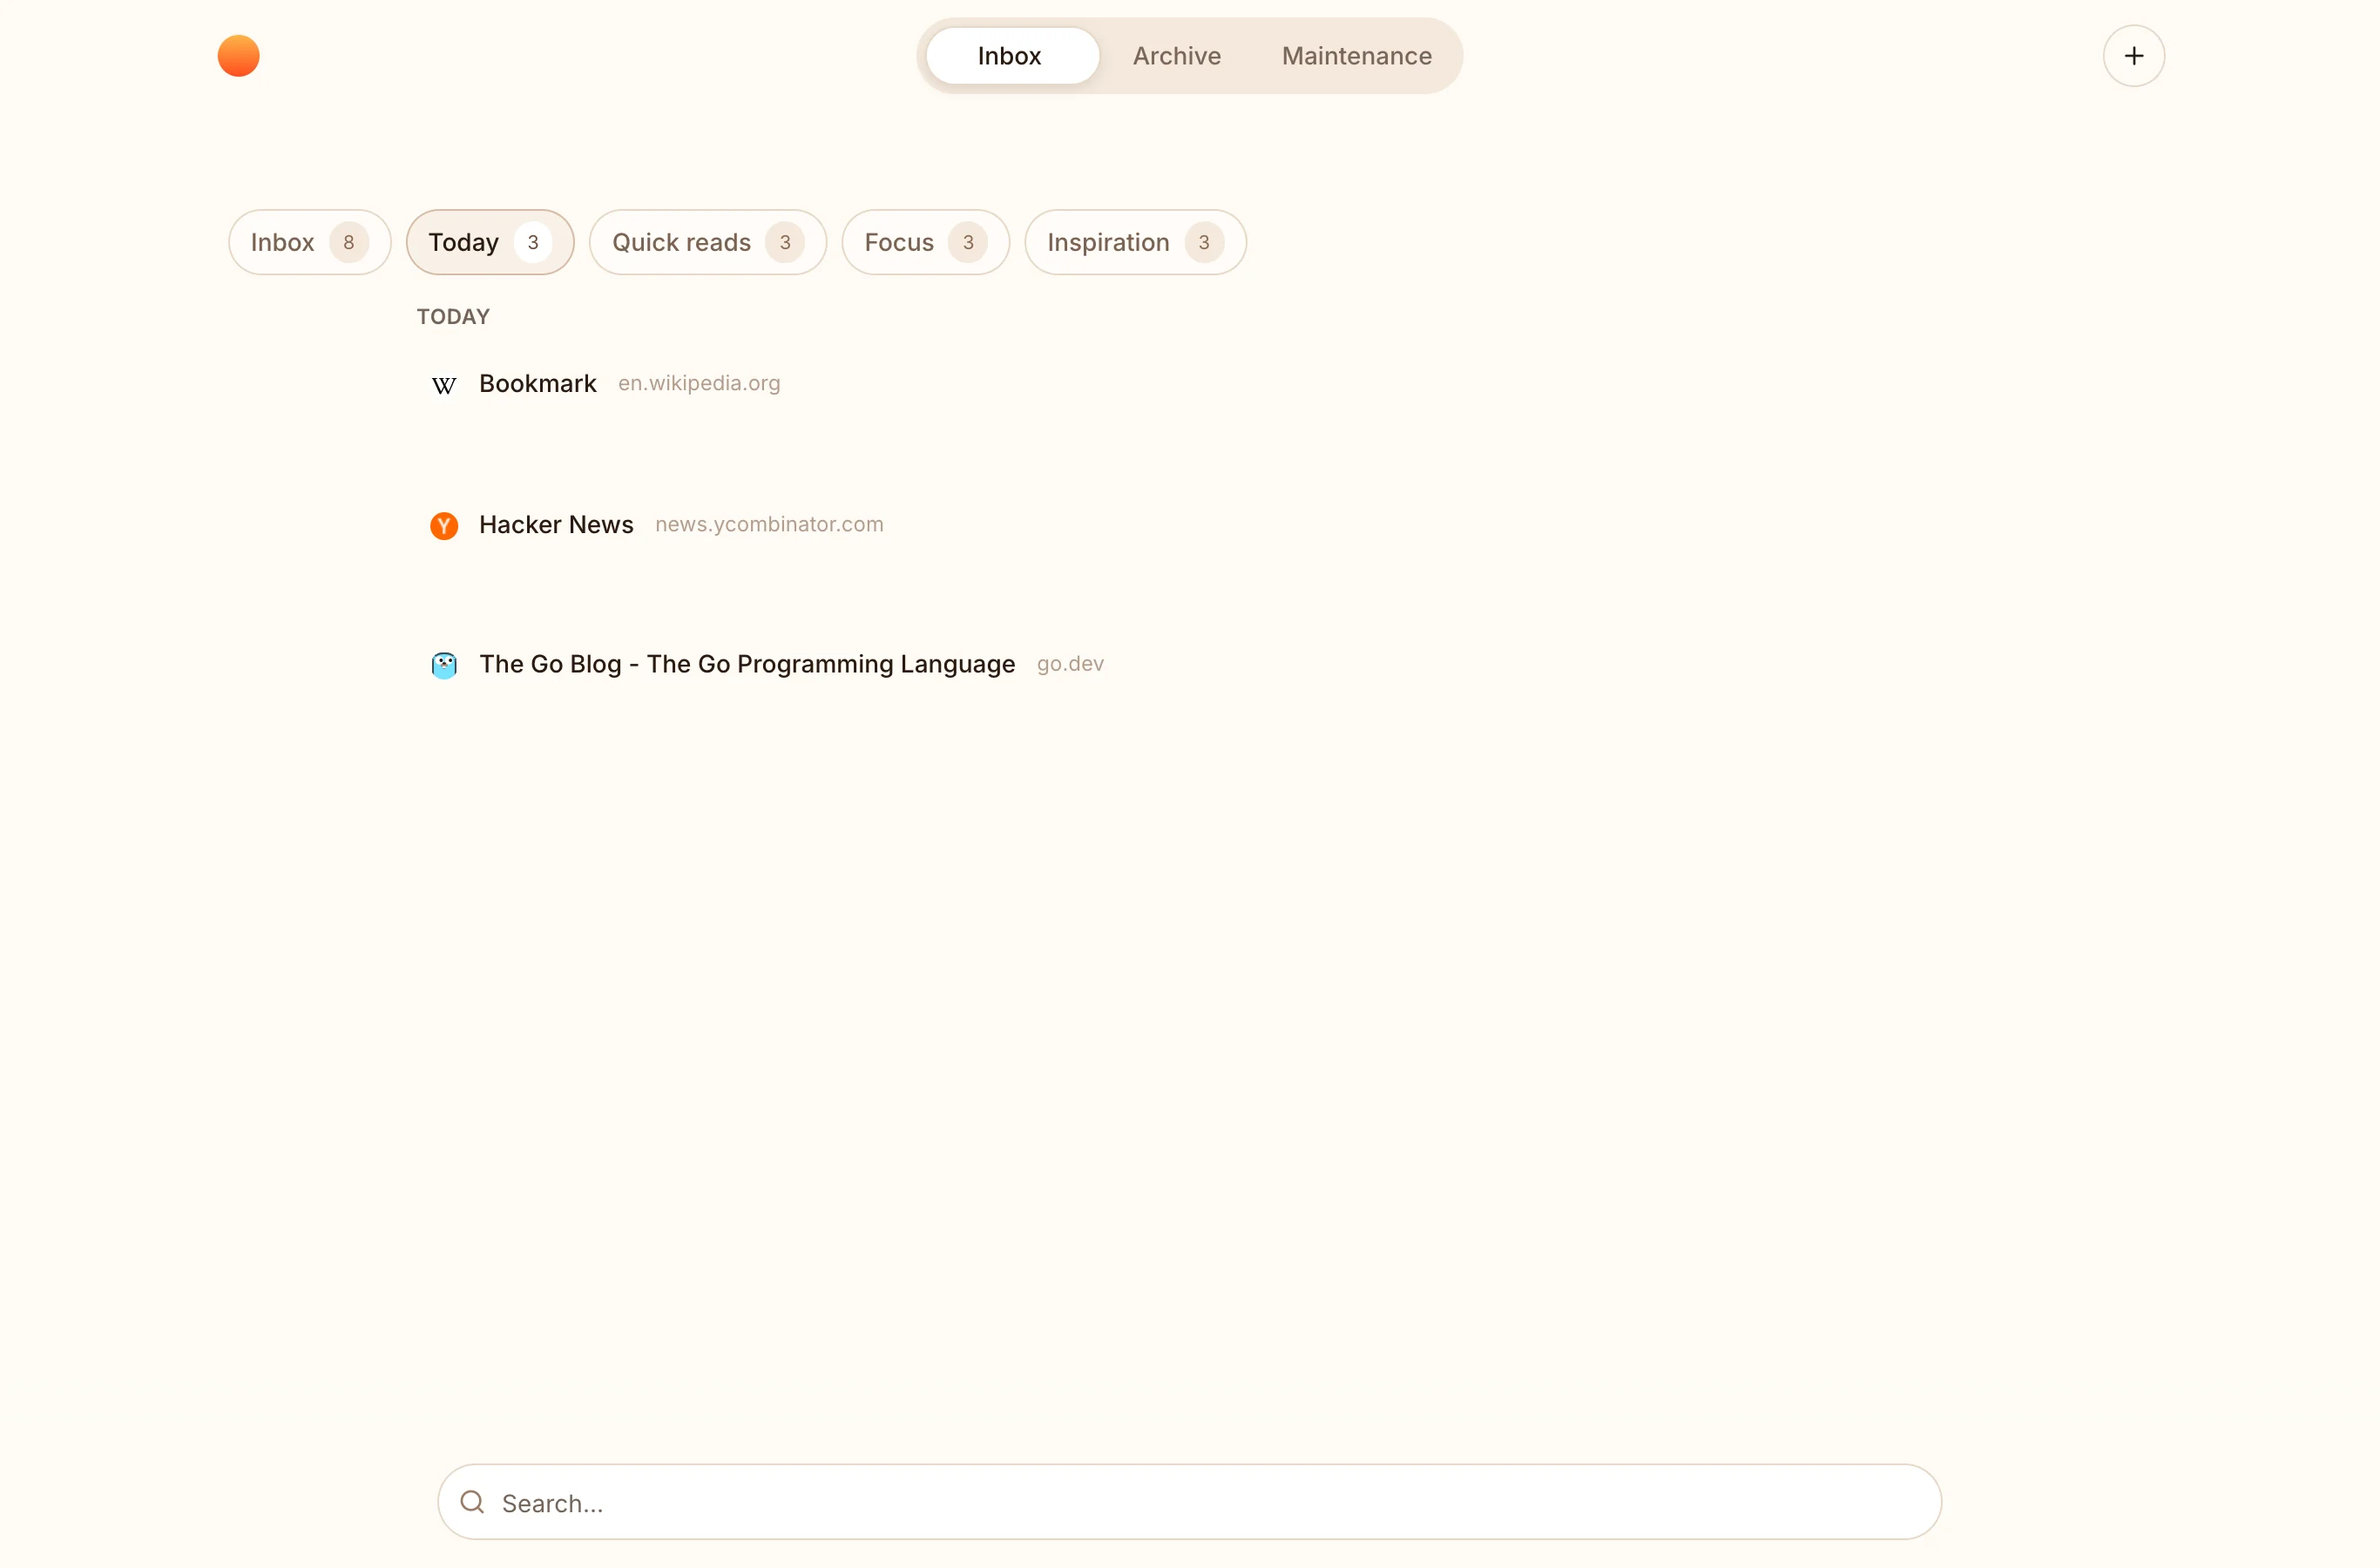
Task: Select the Focus filter chip
Action: click(925, 242)
